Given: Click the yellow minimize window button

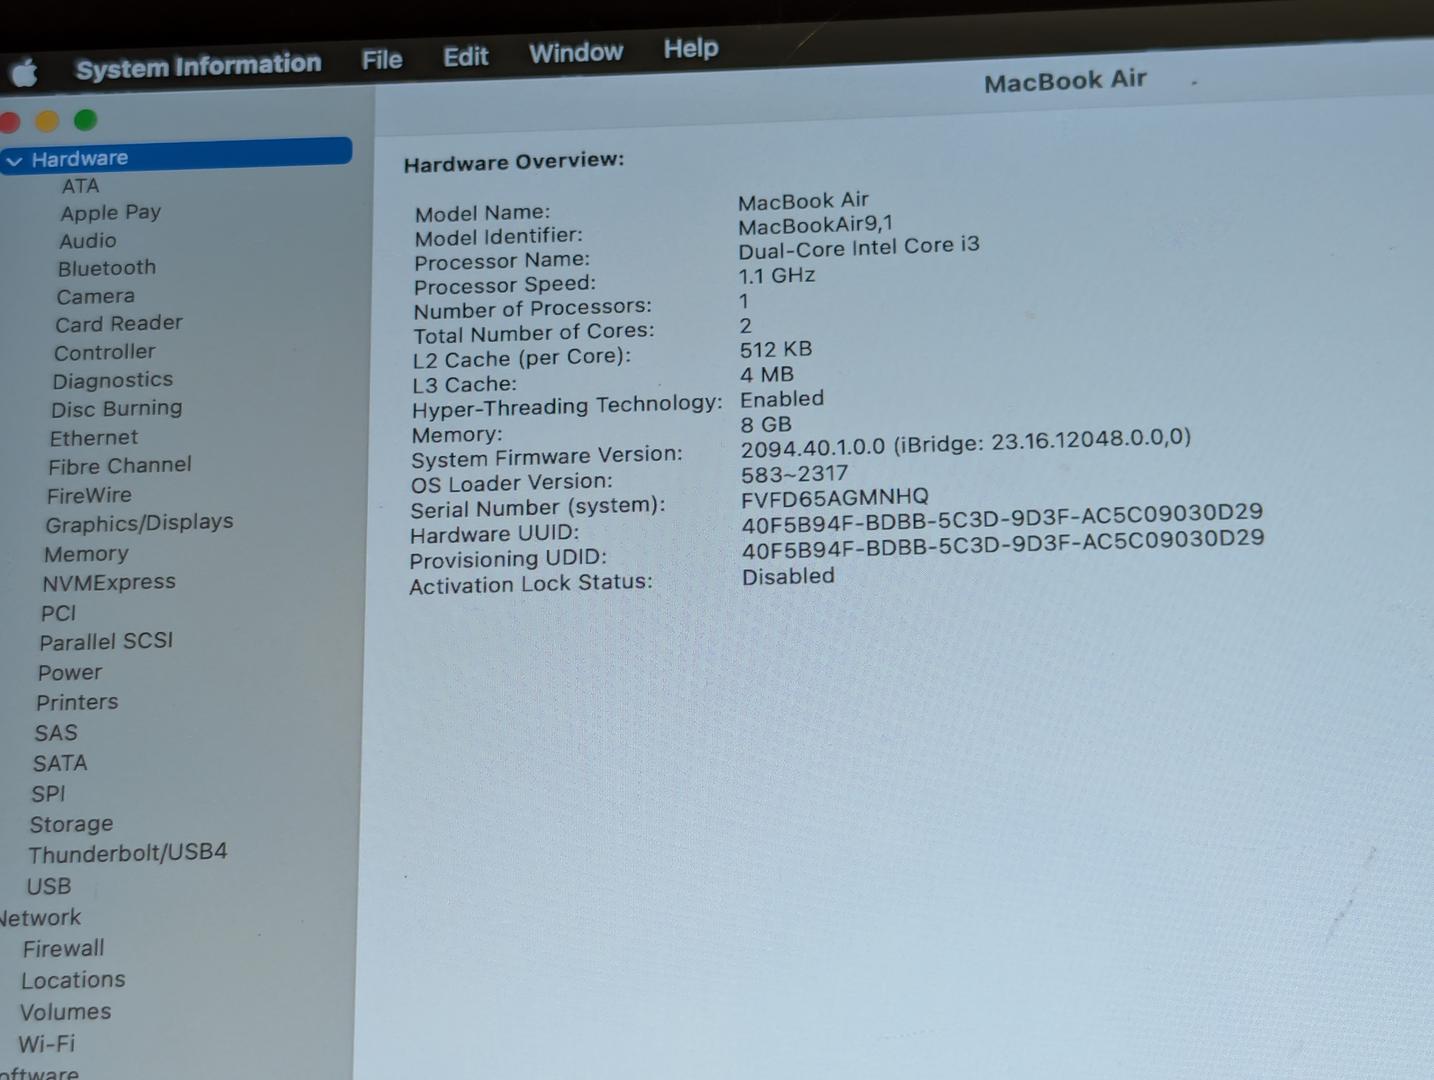Looking at the screenshot, I should (47, 121).
